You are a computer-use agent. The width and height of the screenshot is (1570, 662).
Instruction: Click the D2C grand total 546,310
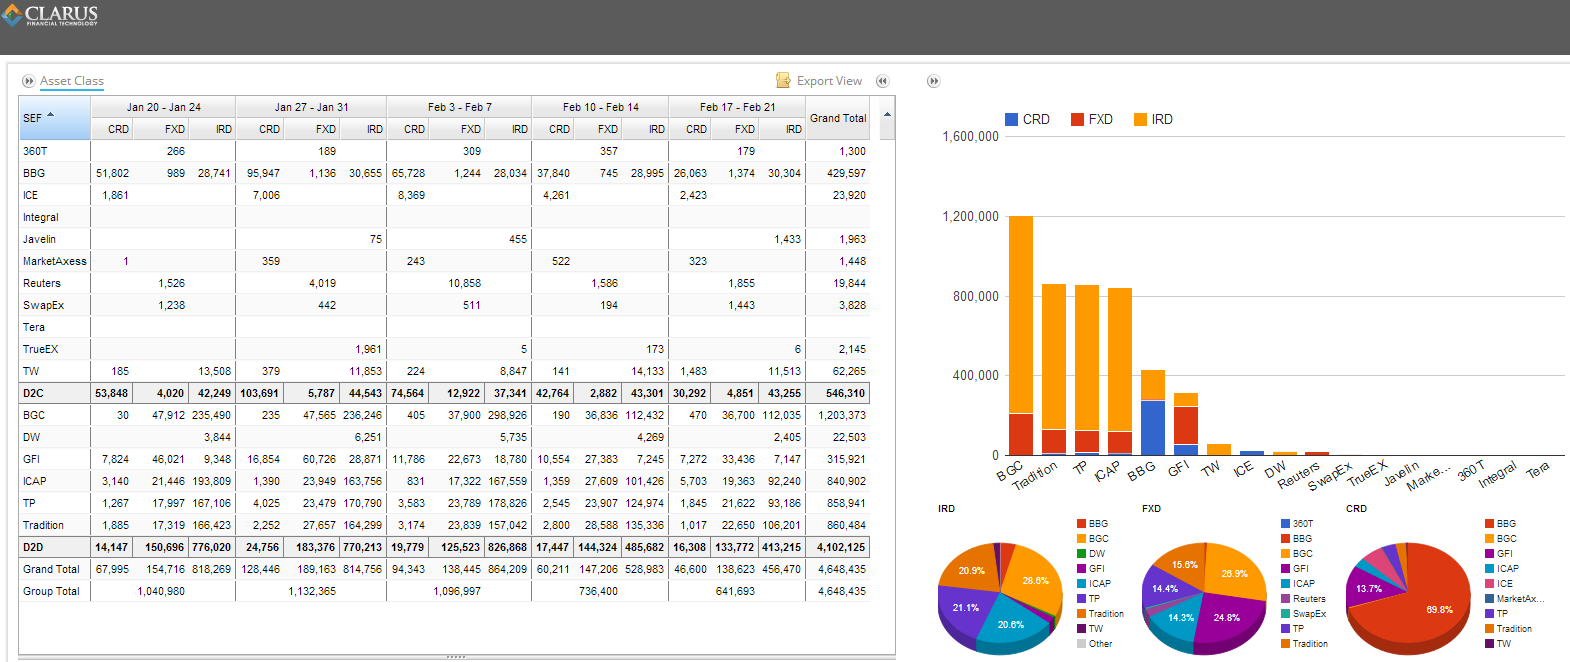[846, 393]
